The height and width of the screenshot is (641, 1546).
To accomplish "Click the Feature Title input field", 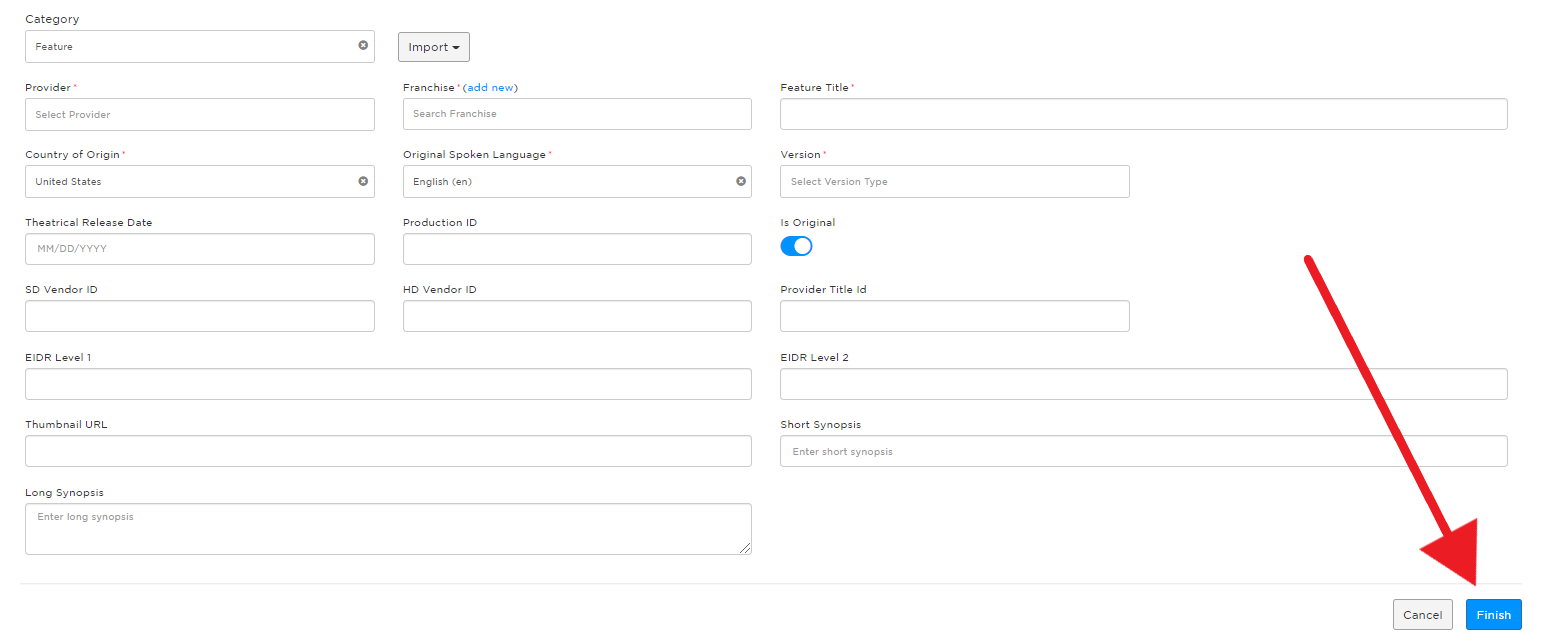I will pos(1143,114).
